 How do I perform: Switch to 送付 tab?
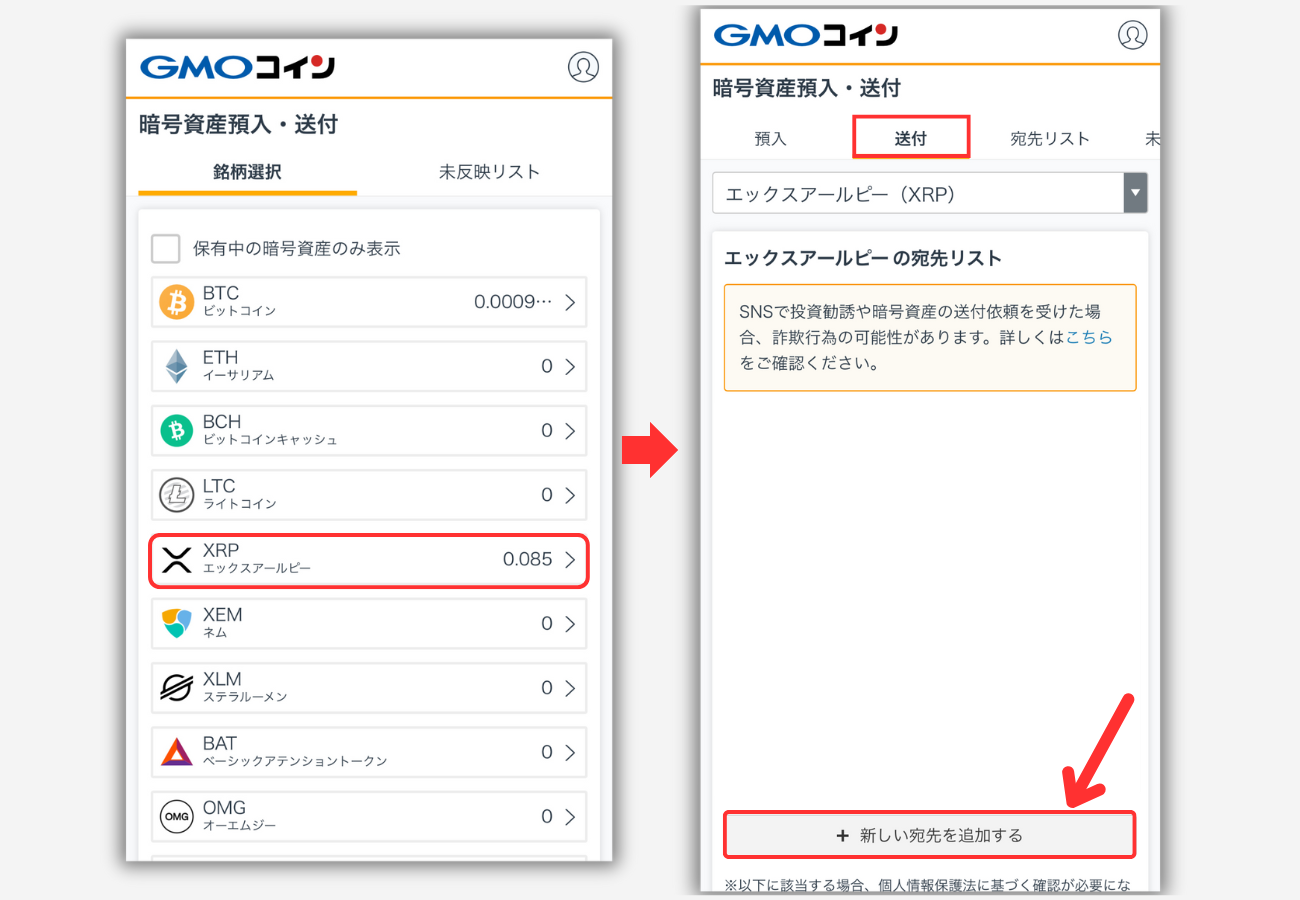(x=911, y=138)
